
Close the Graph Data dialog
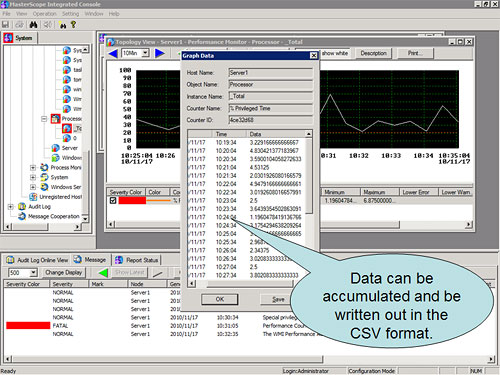[x=314, y=56]
